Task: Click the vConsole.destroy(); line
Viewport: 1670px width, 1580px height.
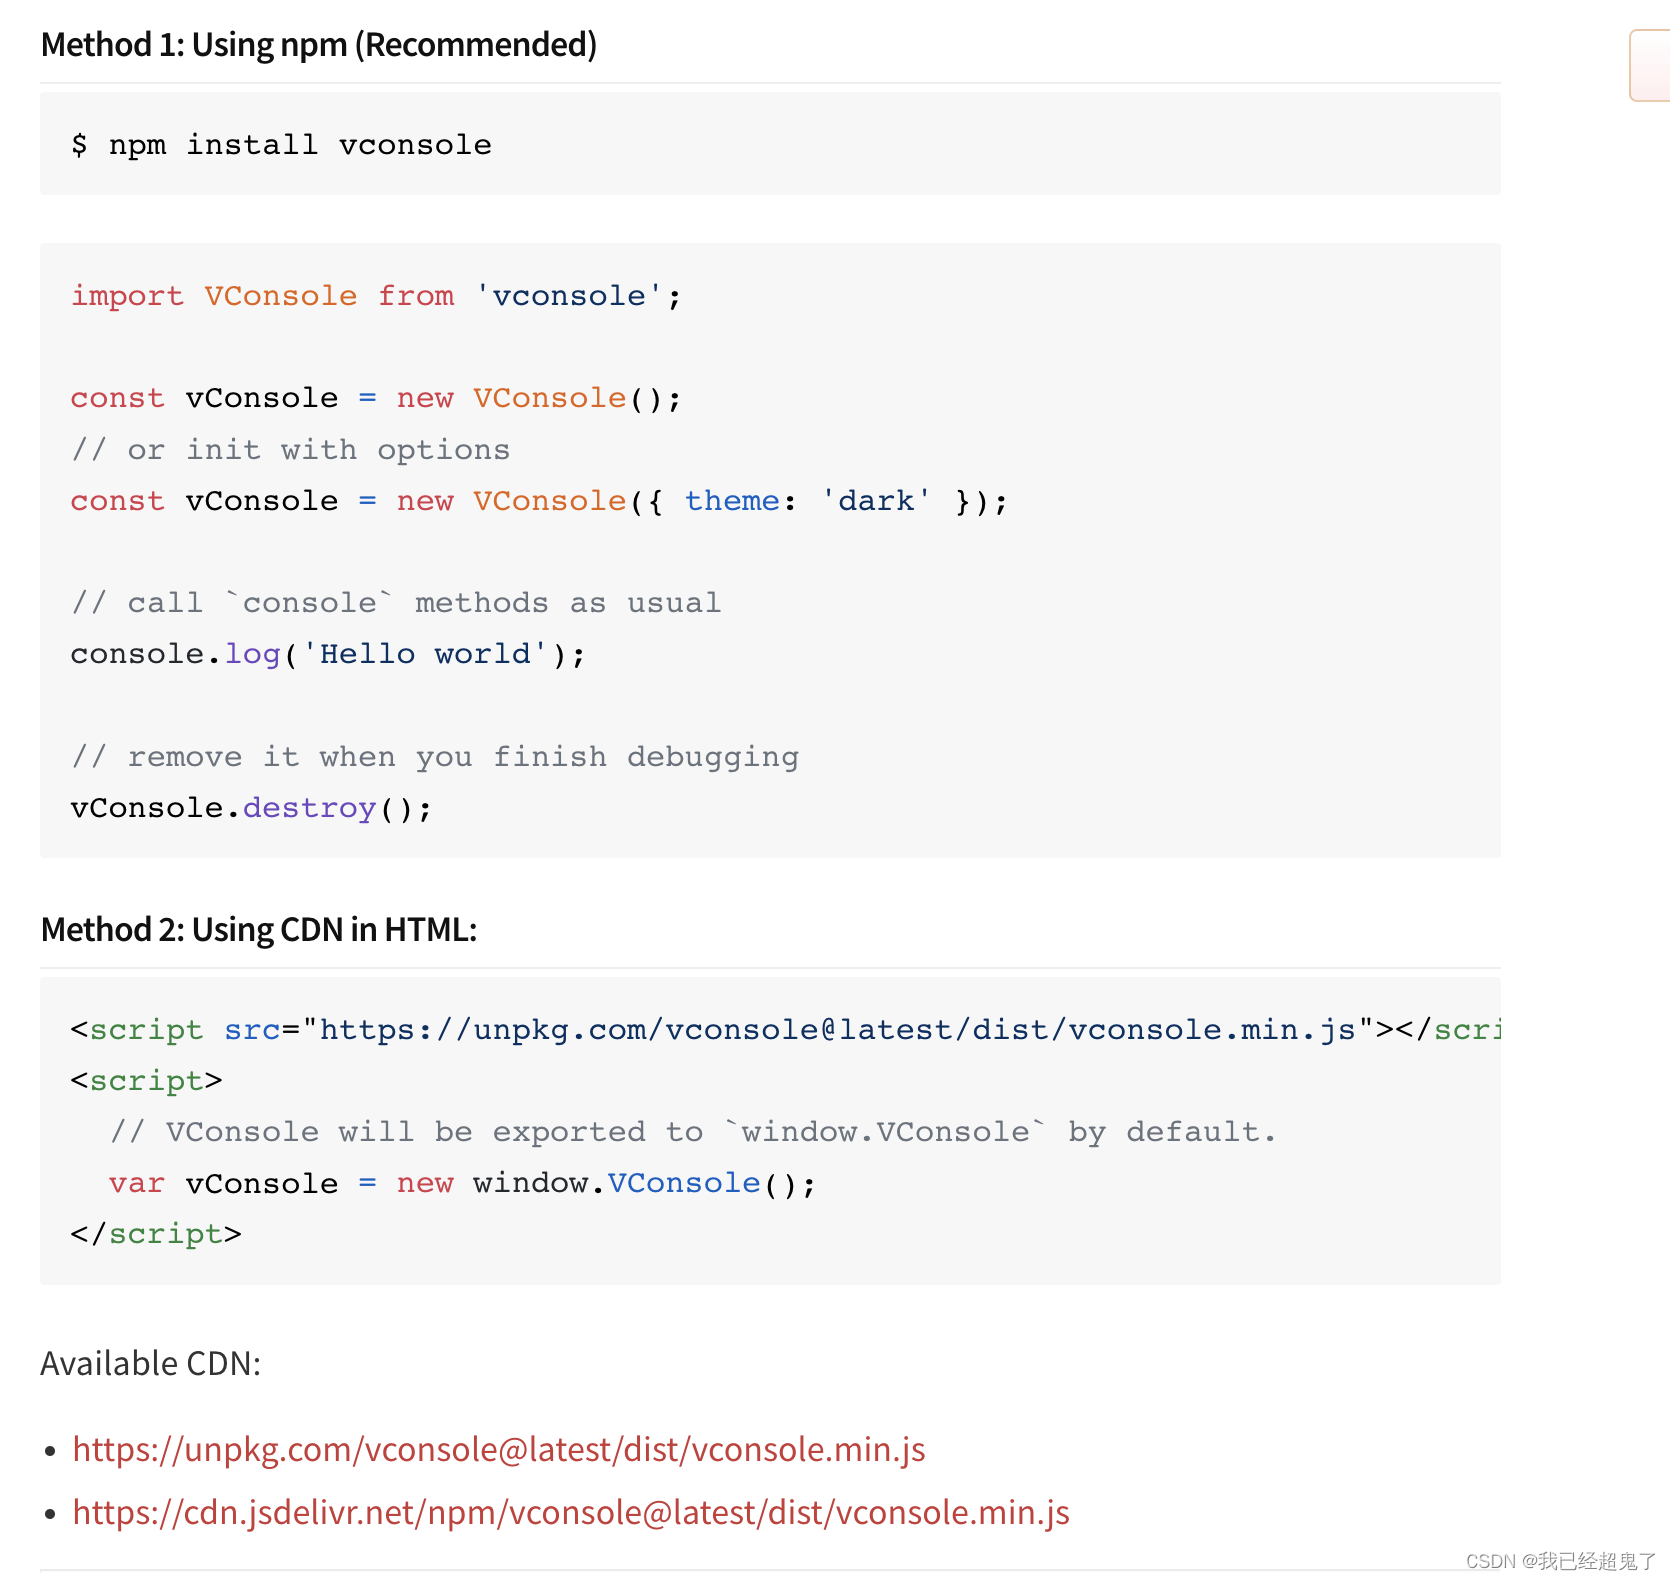Action: tap(251, 808)
